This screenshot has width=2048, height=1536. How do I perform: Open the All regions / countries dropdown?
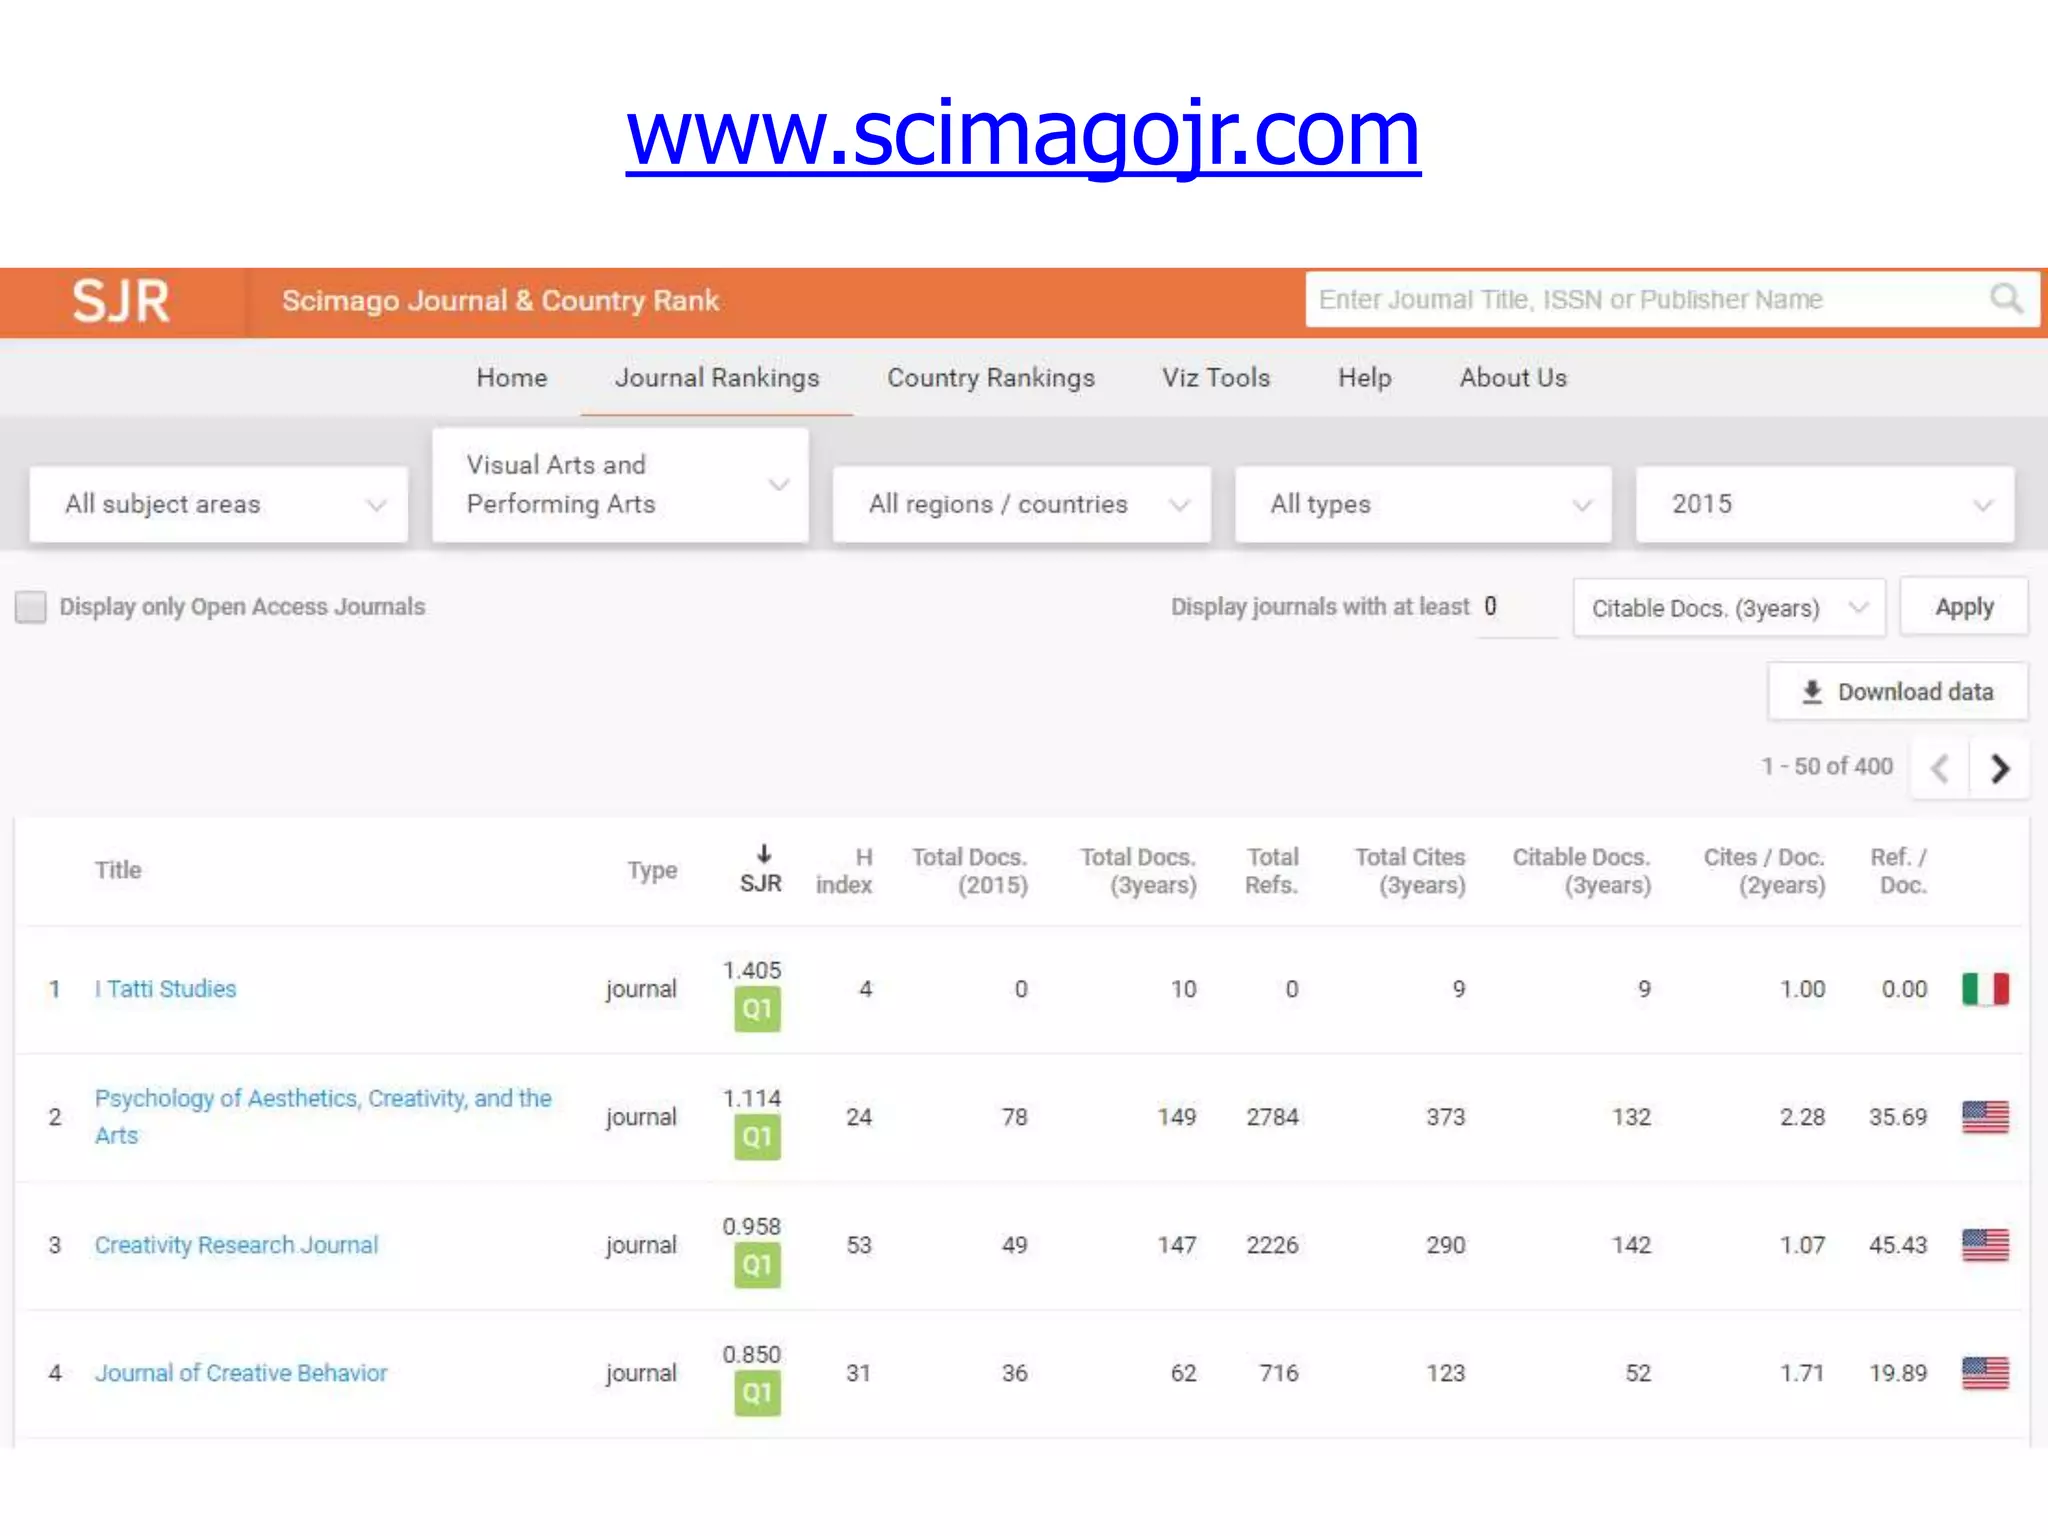click(1021, 504)
